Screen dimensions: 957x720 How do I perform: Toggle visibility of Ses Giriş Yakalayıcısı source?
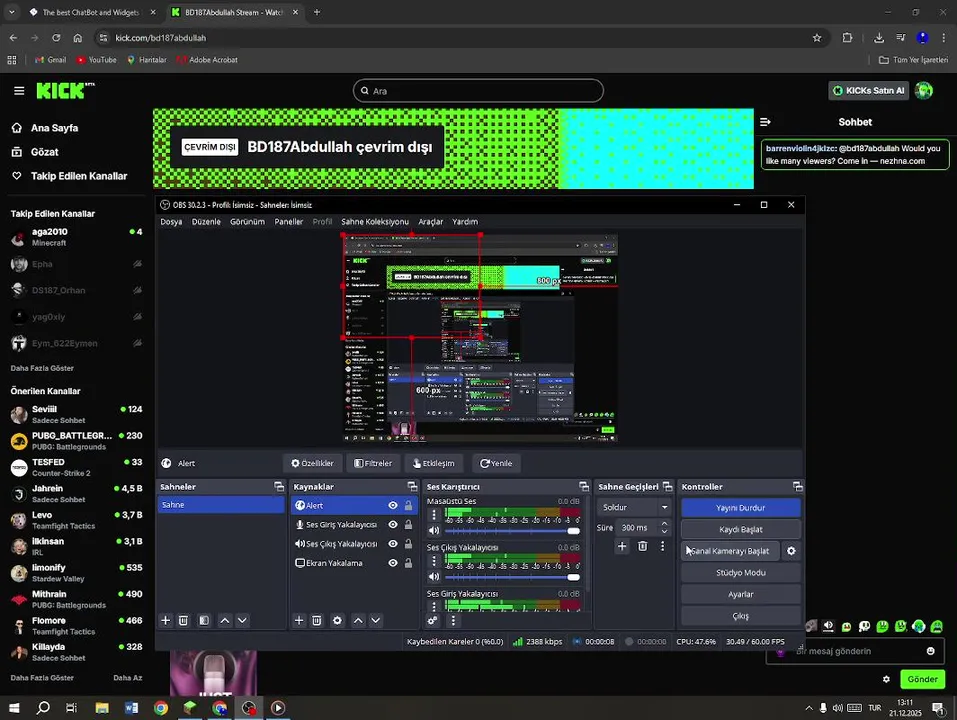coord(393,525)
